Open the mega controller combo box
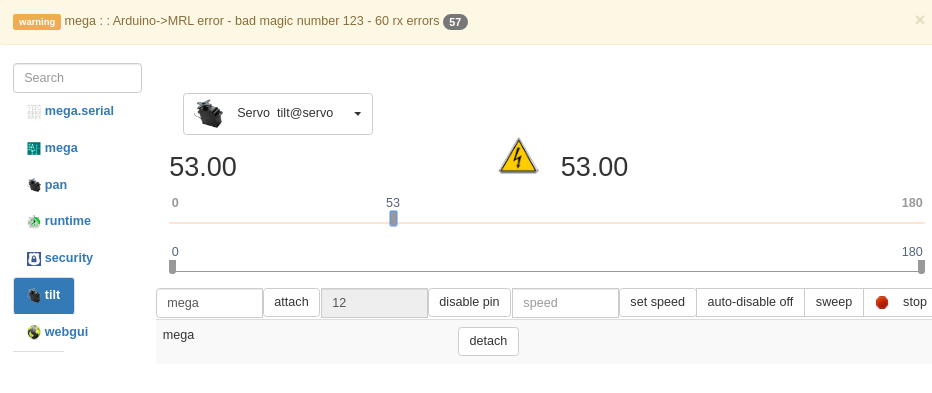Screen dimensions: 932x393 coord(209,303)
